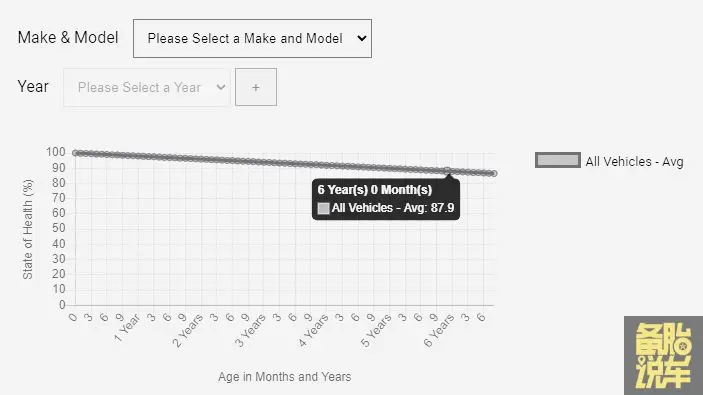Screen dimensions: 703x395
Task: Click the gray square icon inside the tooltip
Action: point(323,208)
